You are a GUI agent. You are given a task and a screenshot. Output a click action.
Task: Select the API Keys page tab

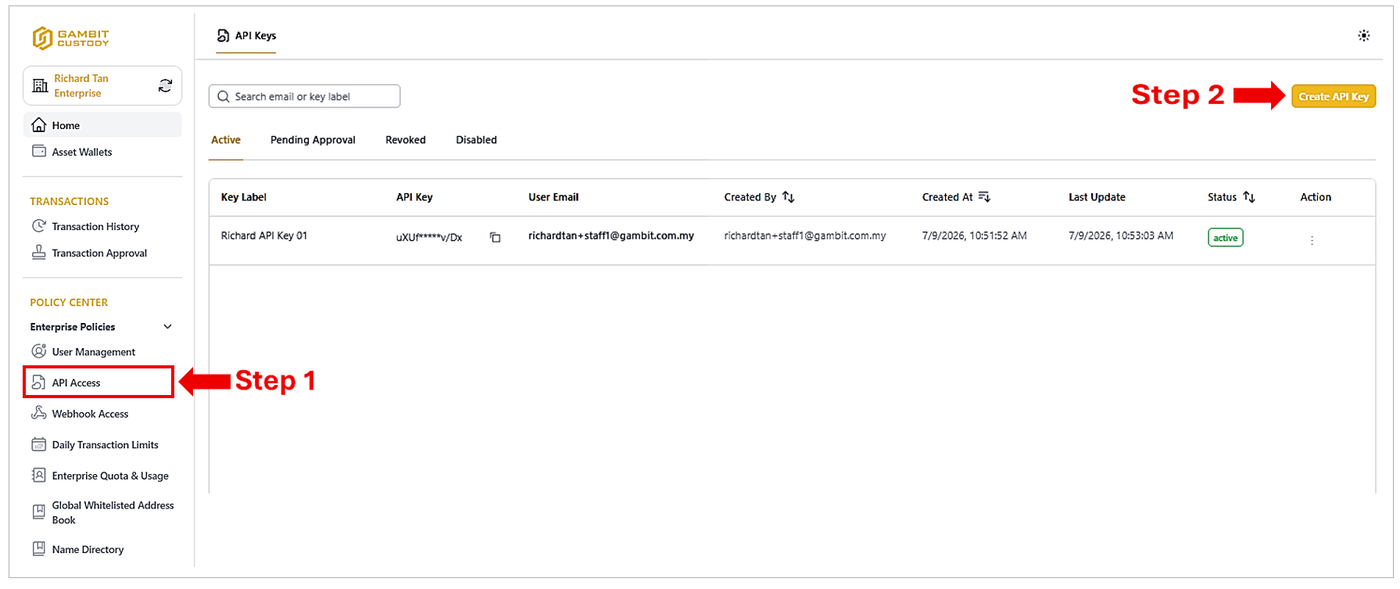click(x=246, y=36)
